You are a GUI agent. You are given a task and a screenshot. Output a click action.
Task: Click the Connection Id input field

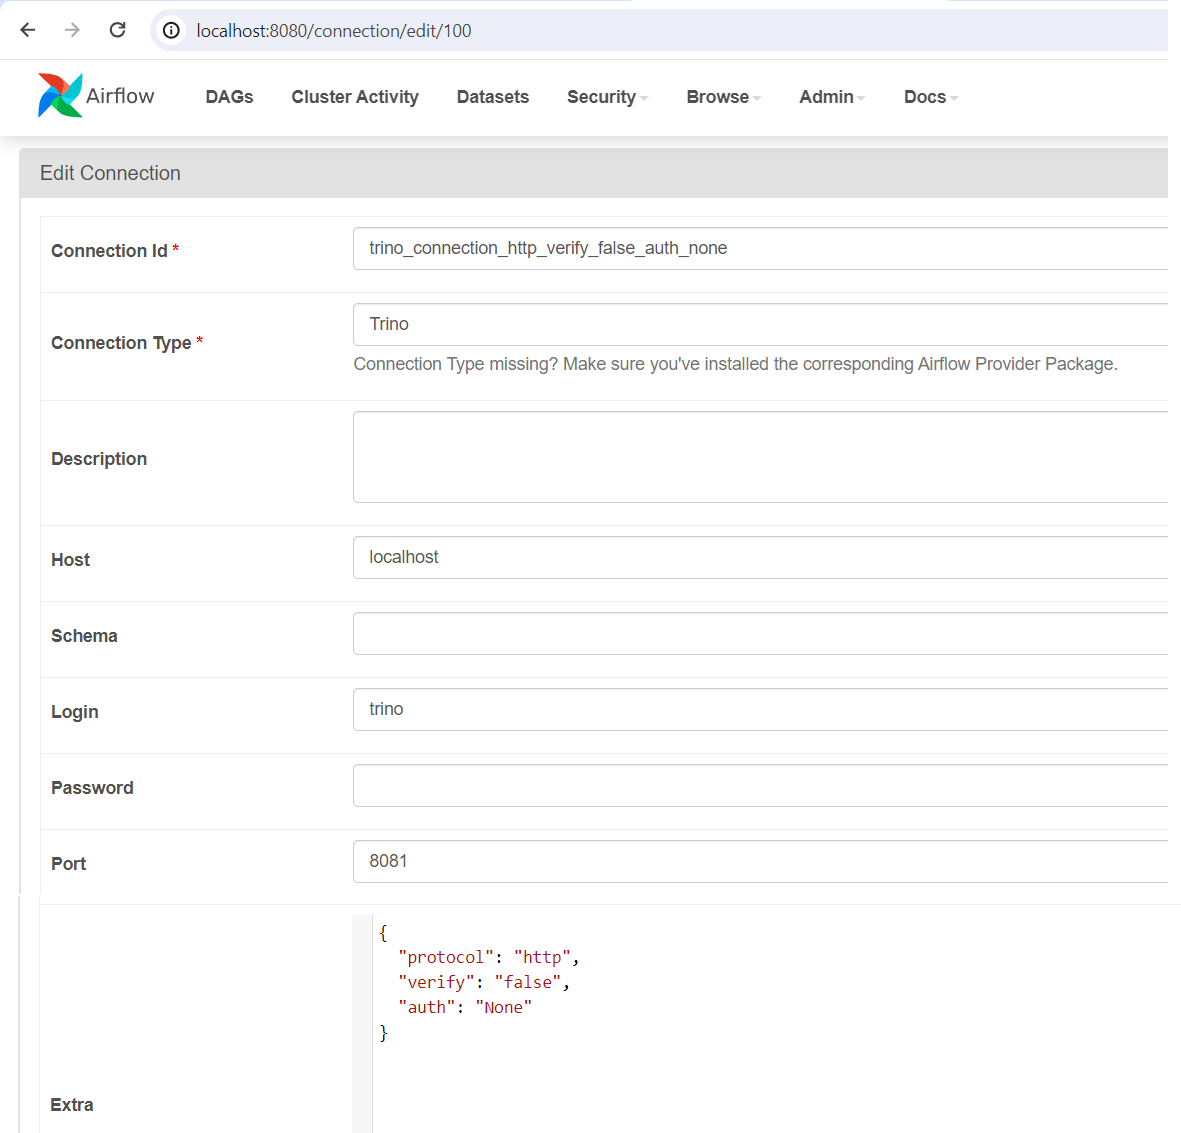761,249
